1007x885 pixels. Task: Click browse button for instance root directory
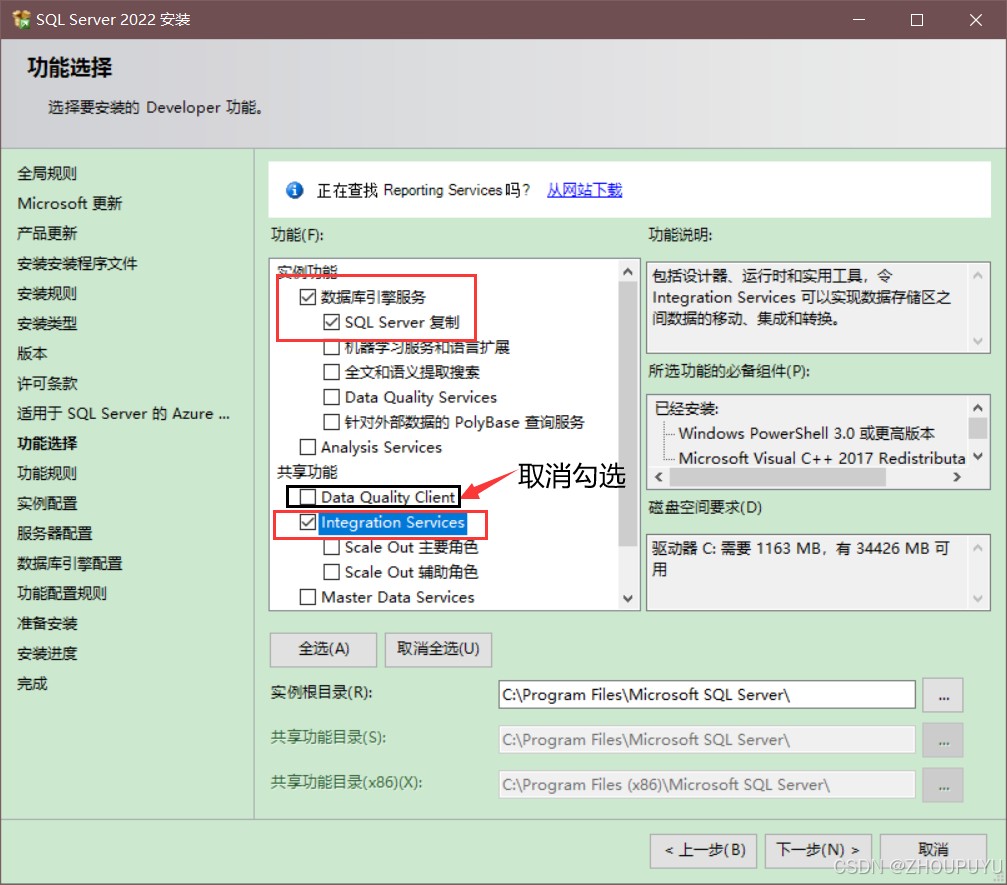[943, 694]
